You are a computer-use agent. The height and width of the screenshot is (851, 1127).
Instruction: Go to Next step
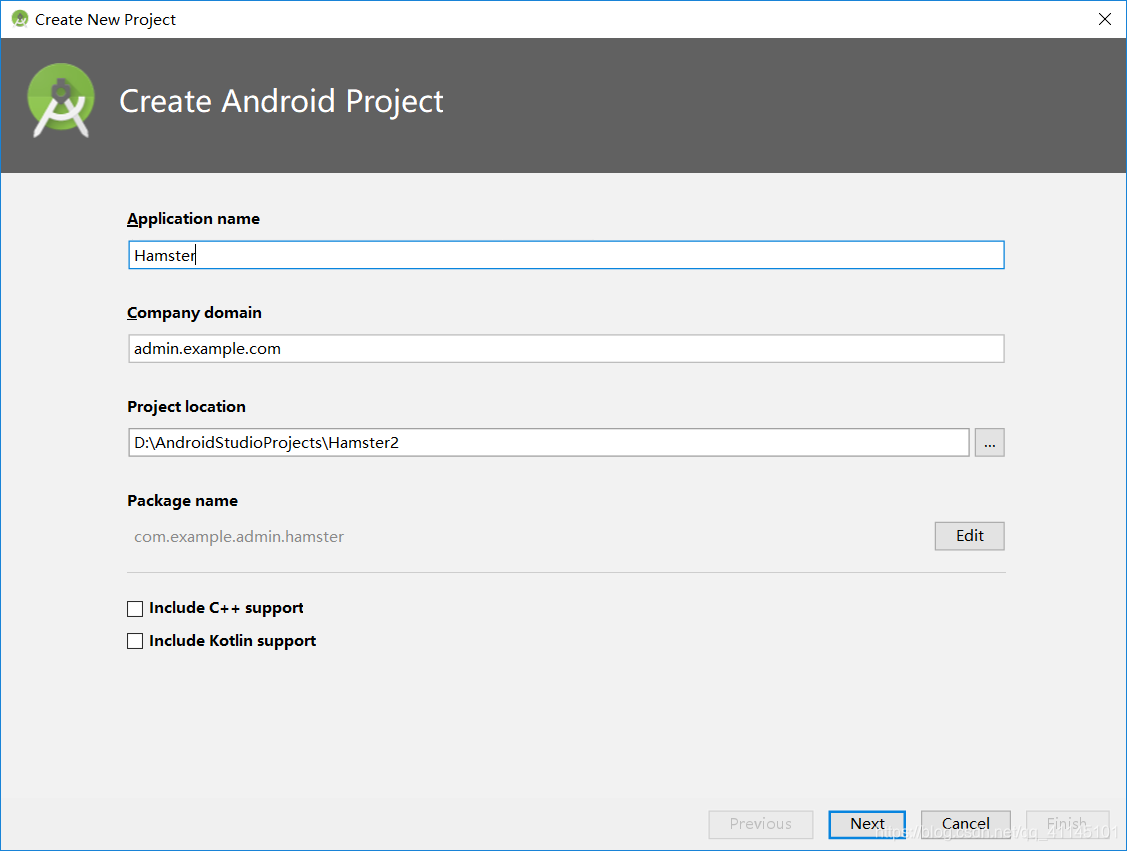pyautogui.click(x=867, y=824)
